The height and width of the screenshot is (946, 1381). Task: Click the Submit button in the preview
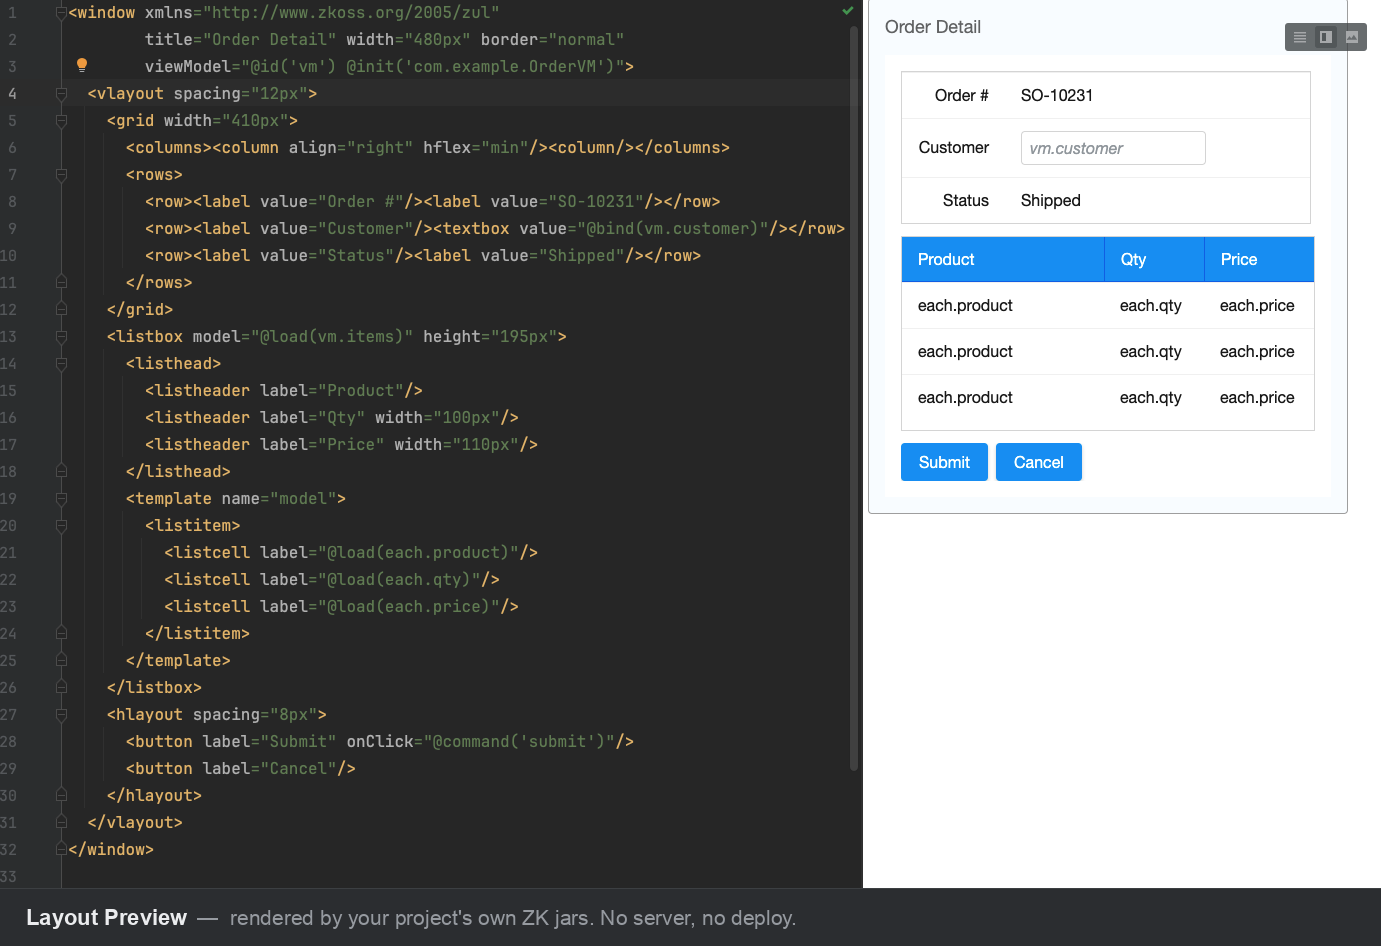tap(944, 462)
